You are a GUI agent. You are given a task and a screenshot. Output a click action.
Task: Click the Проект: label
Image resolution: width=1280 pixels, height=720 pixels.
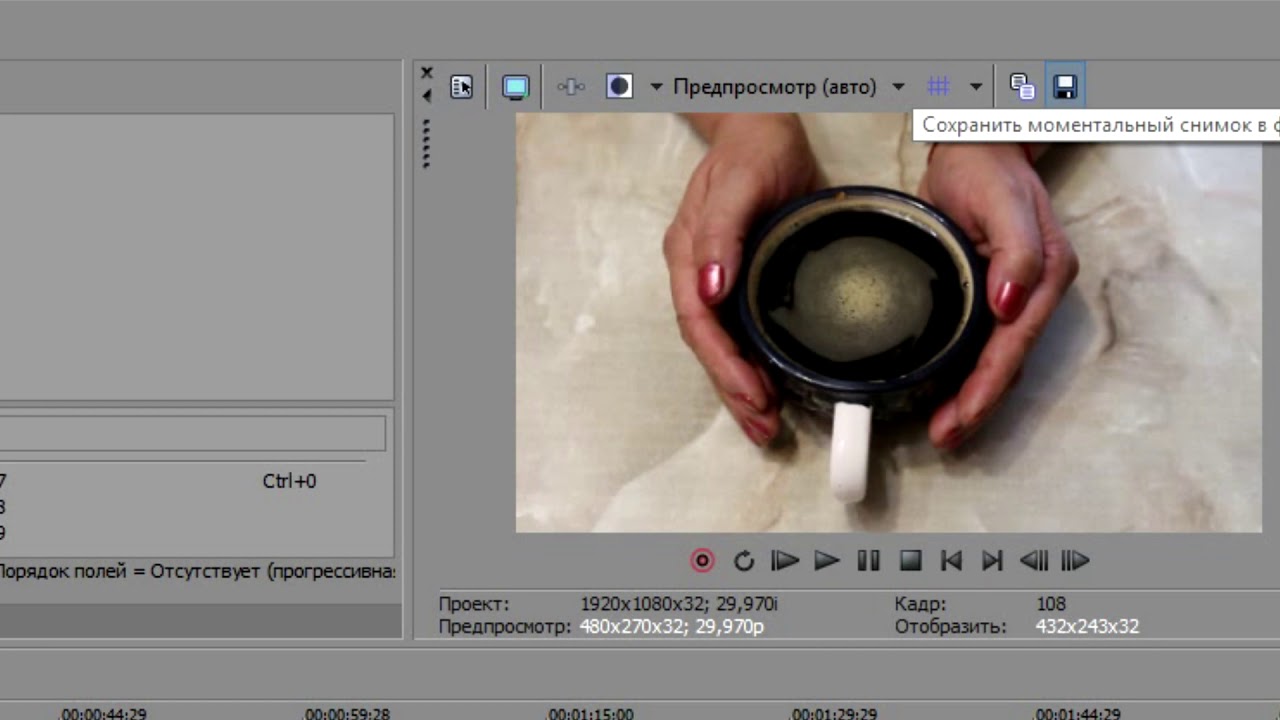474,604
